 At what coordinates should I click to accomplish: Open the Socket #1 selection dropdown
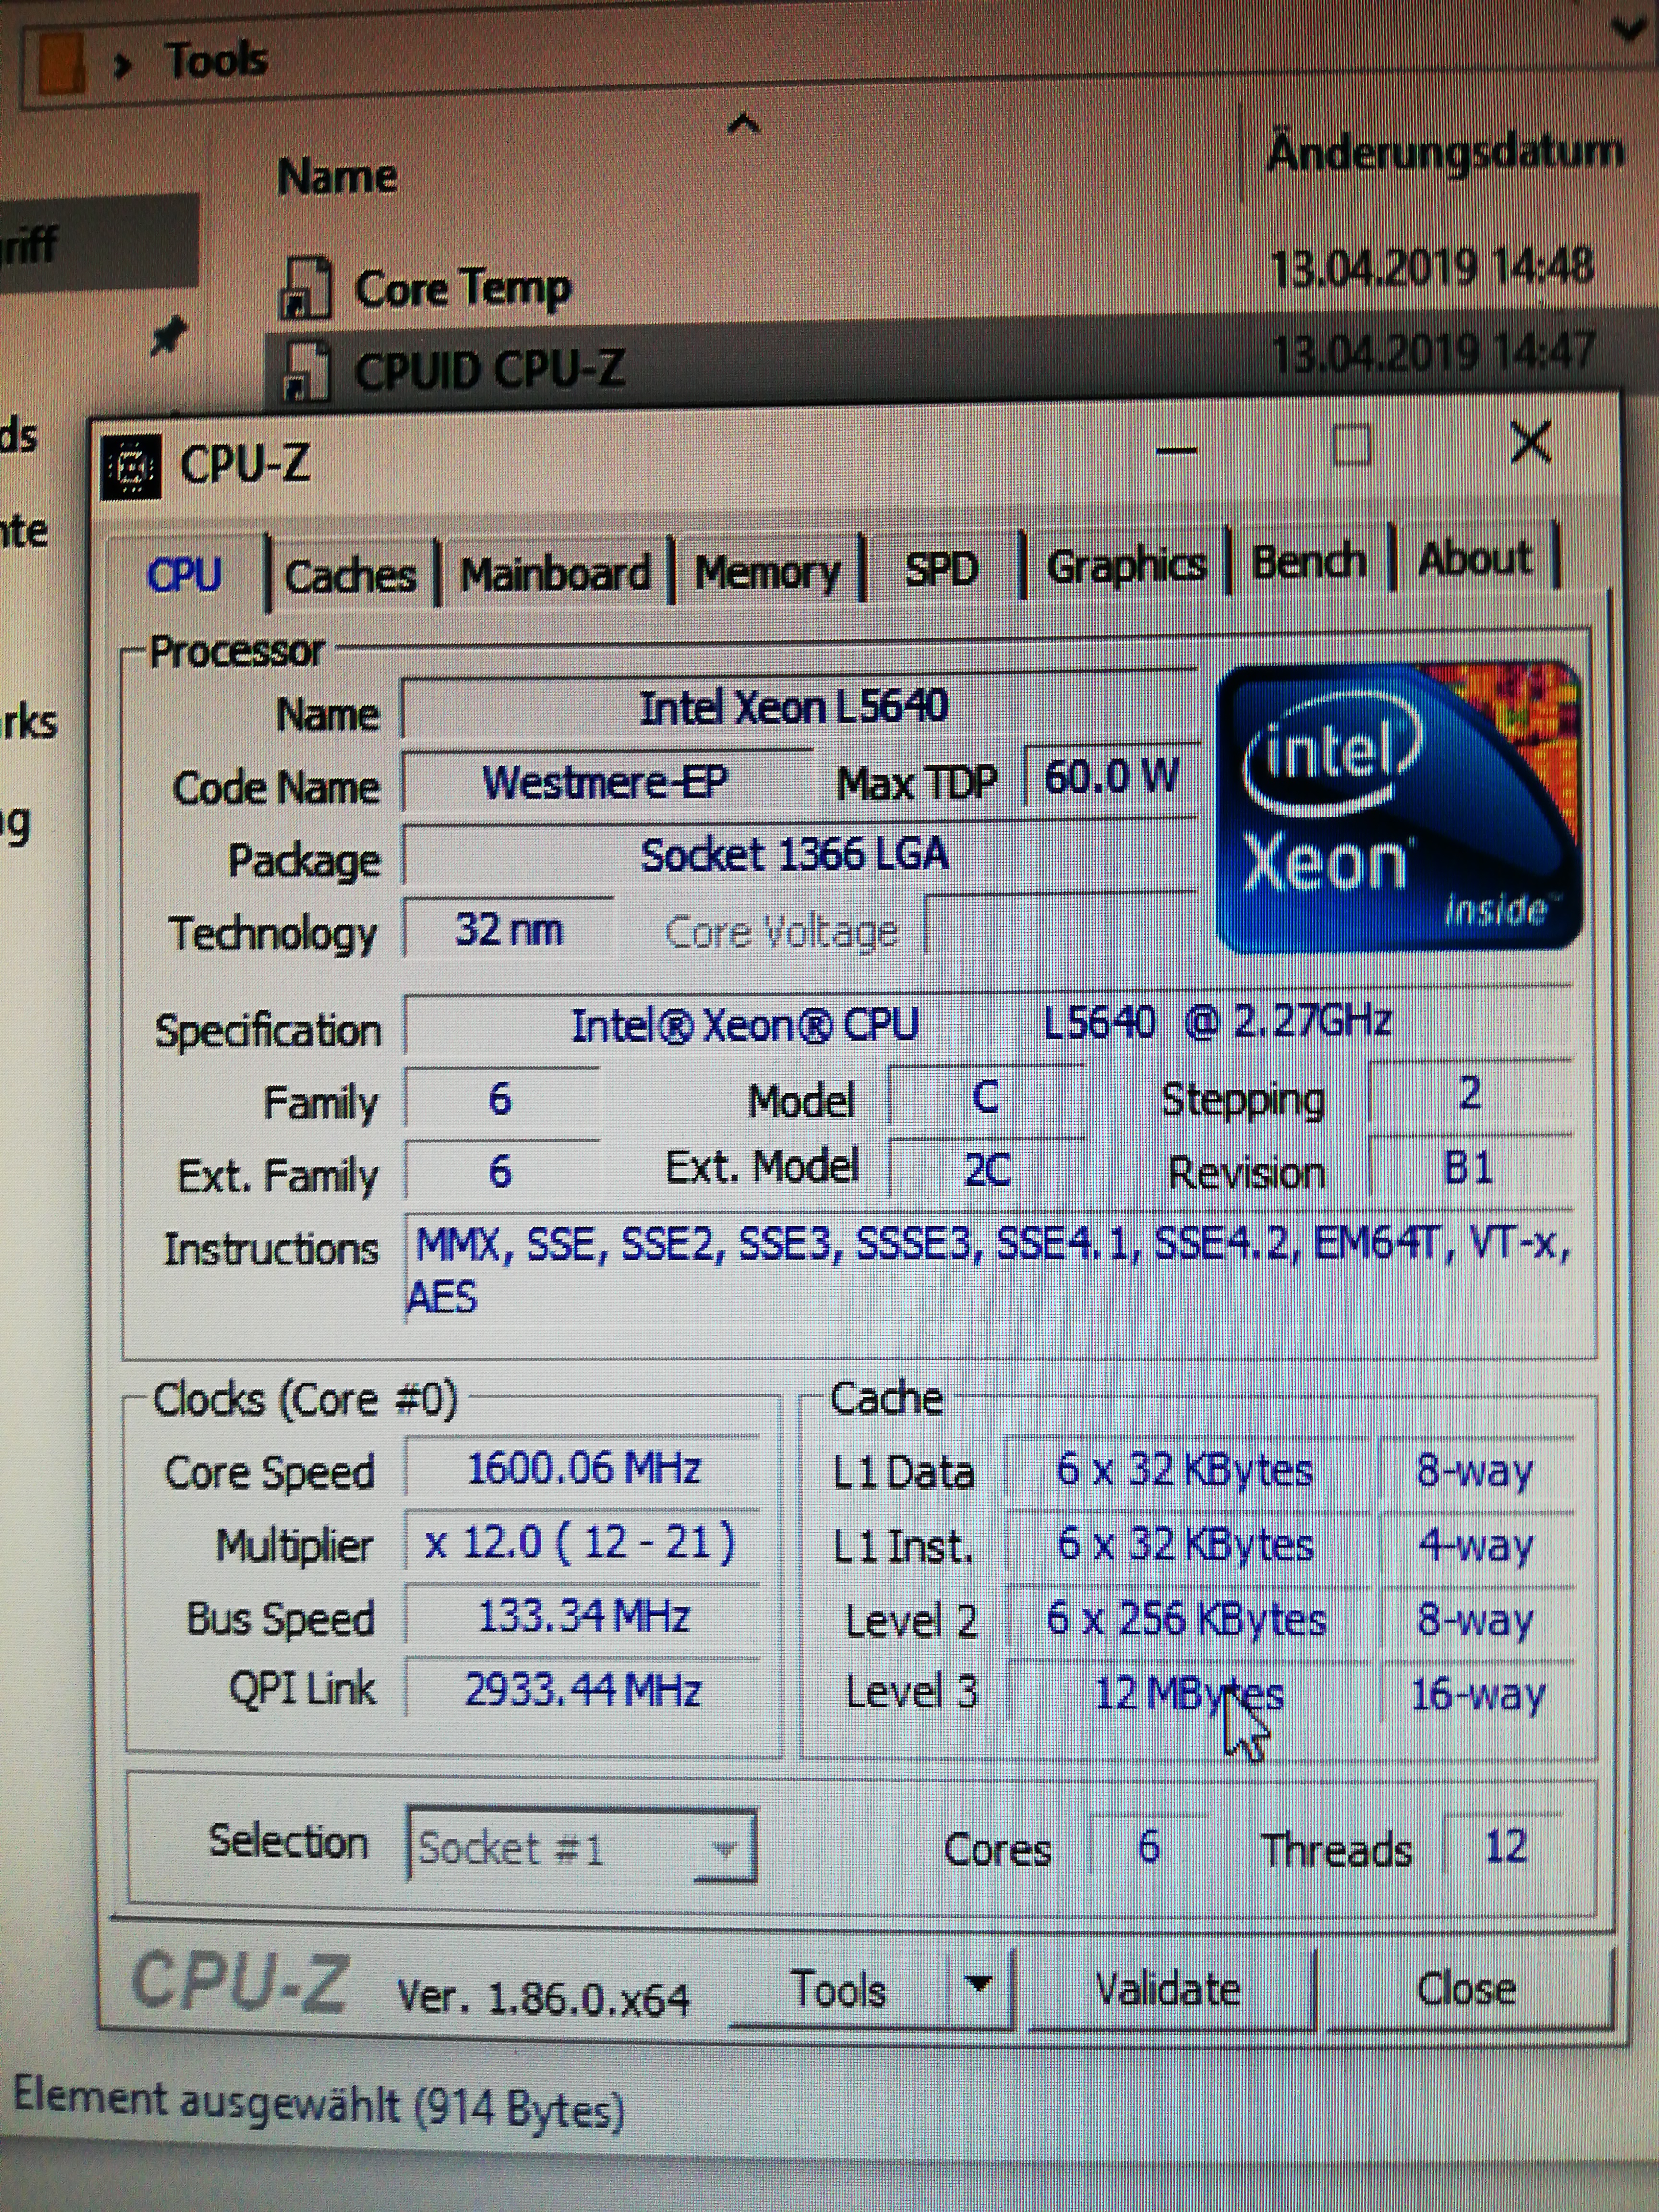coord(724,1848)
